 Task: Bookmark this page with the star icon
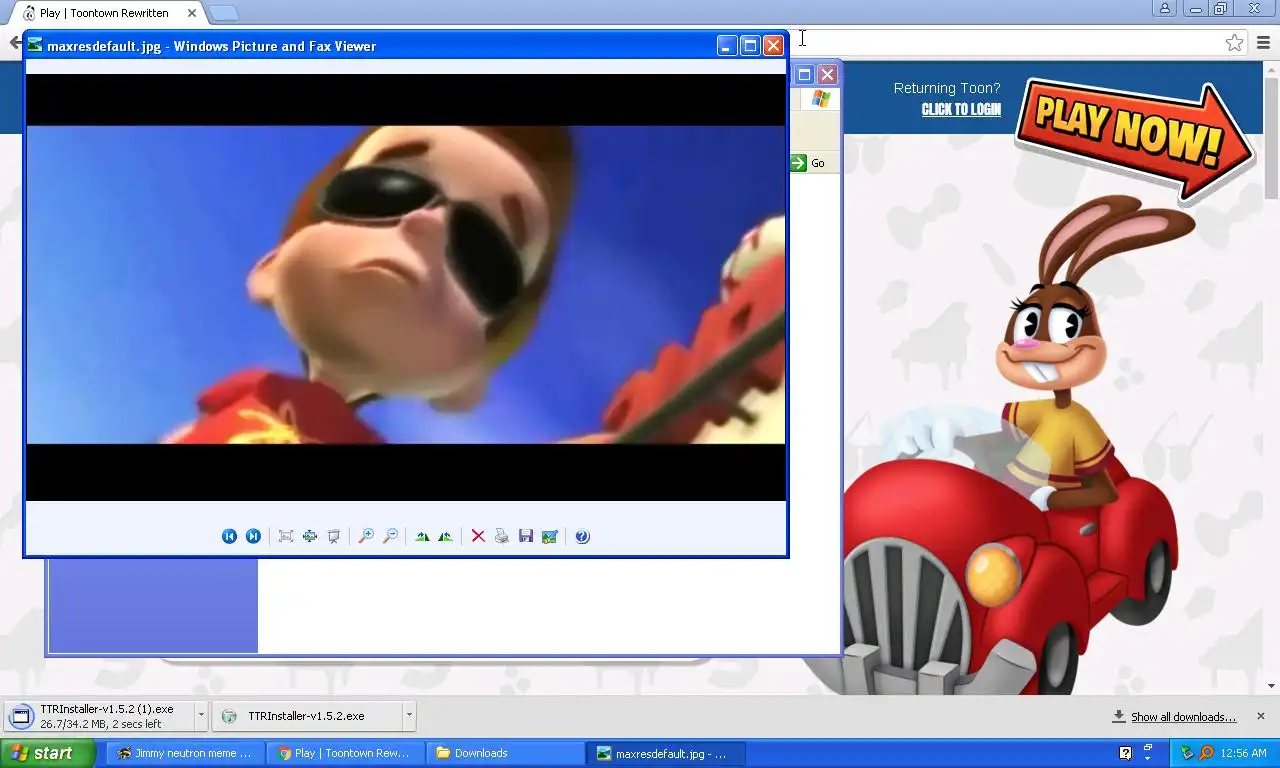coord(1234,43)
